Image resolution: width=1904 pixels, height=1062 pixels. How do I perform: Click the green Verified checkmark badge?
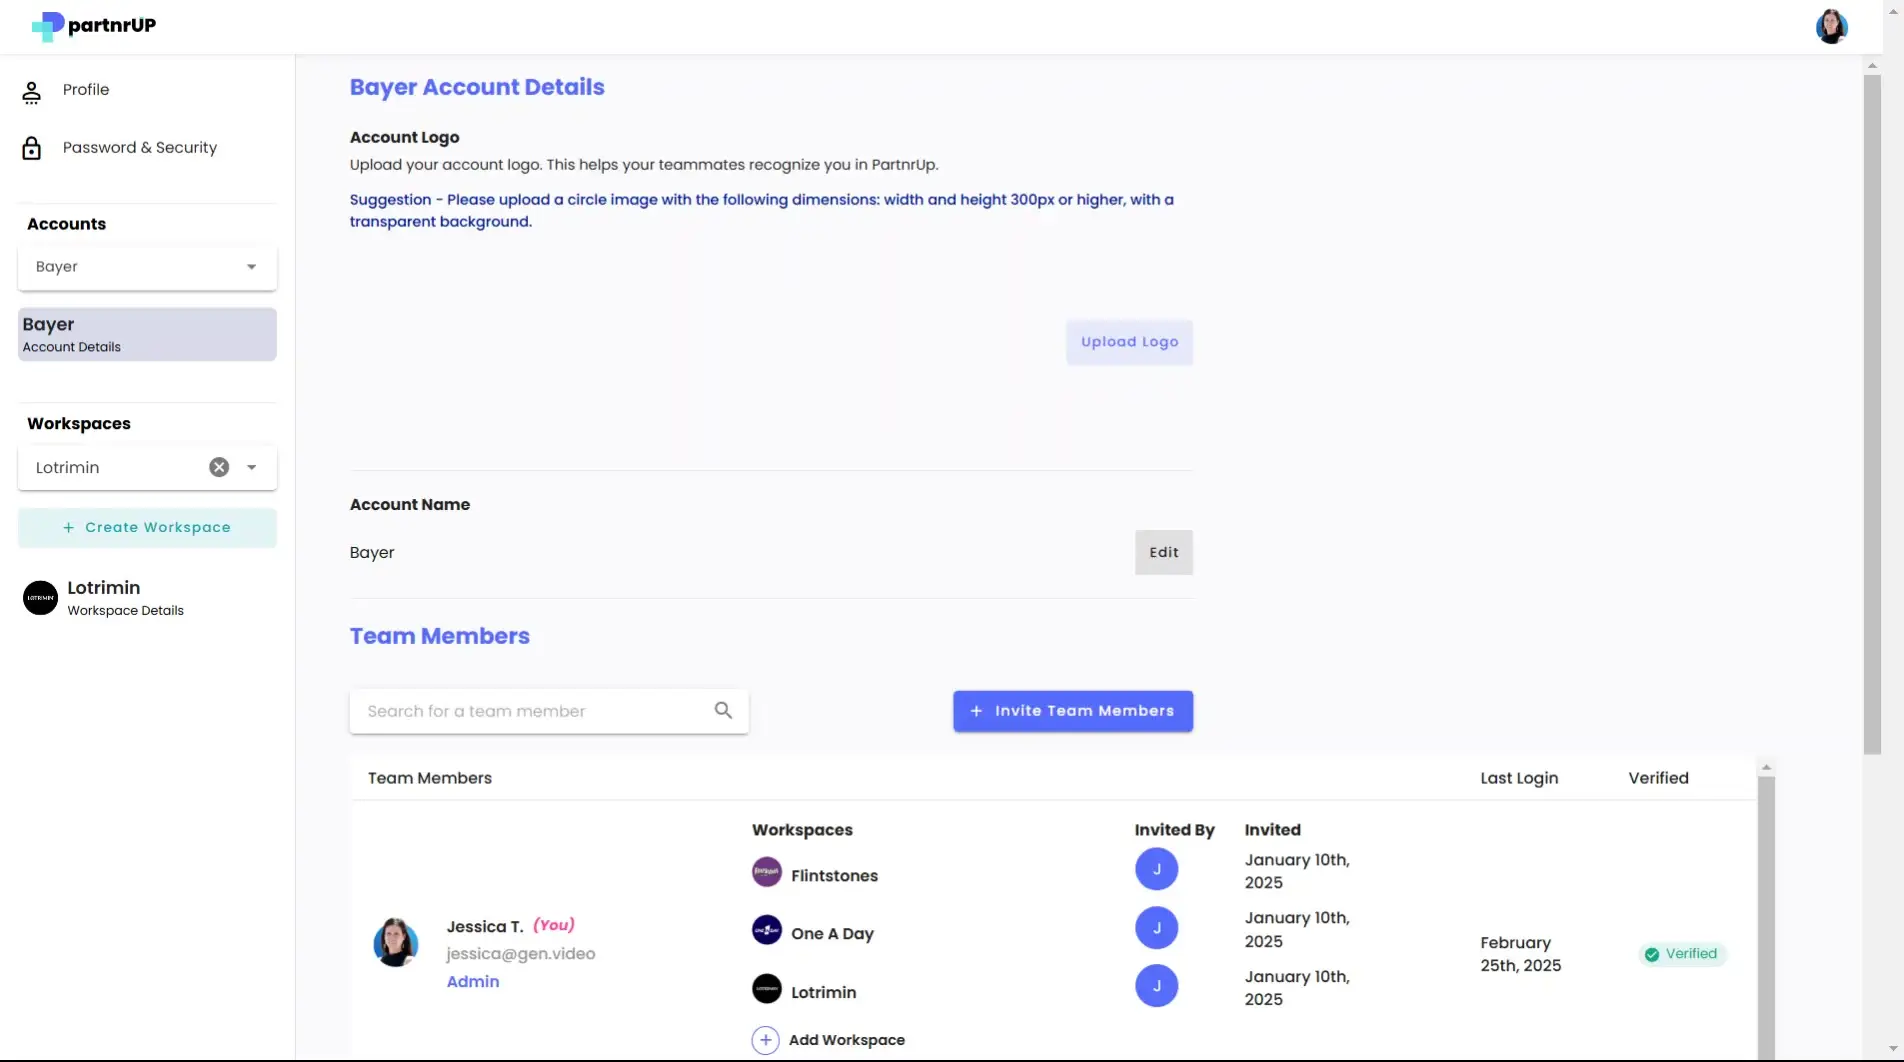(x=1651, y=954)
